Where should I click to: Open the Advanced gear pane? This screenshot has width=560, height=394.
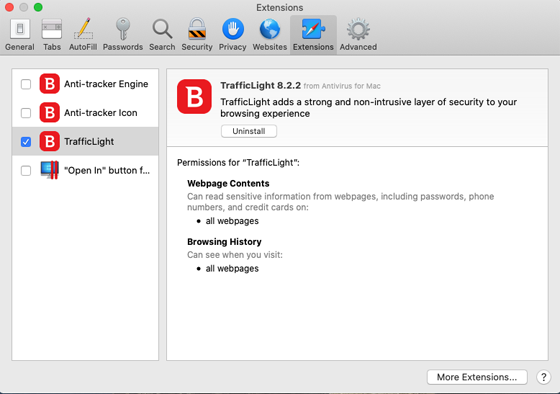pyautogui.click(x=358, y=35)
